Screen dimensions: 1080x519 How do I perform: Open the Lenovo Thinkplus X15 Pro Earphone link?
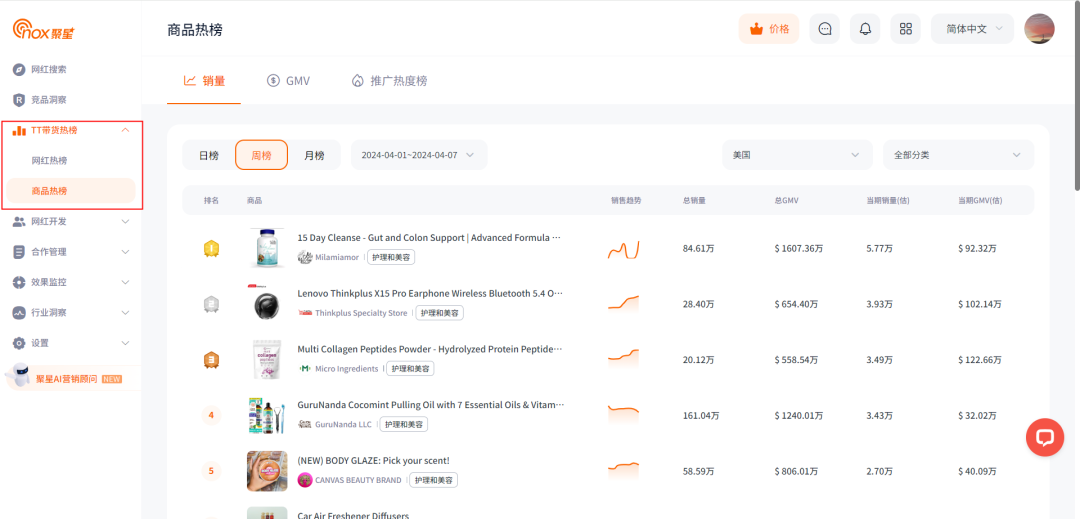coord(430,293)
